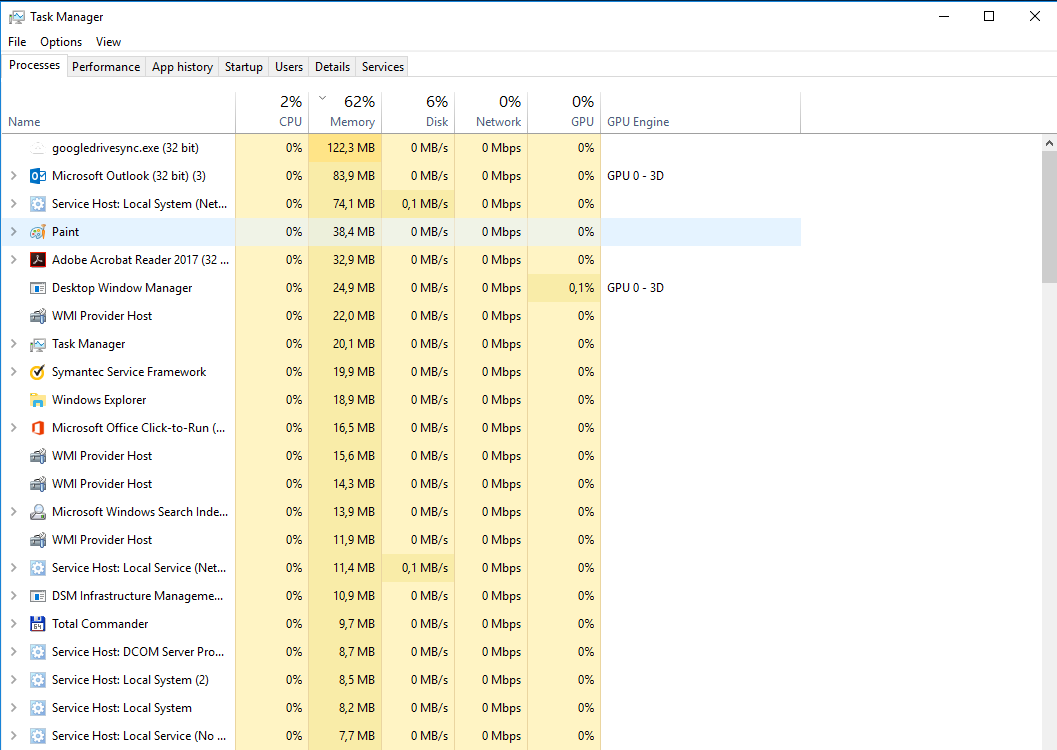Expand the Microsoft Outlook process group
This screenshot has height=750, width=1057.
tap(13, 176)
